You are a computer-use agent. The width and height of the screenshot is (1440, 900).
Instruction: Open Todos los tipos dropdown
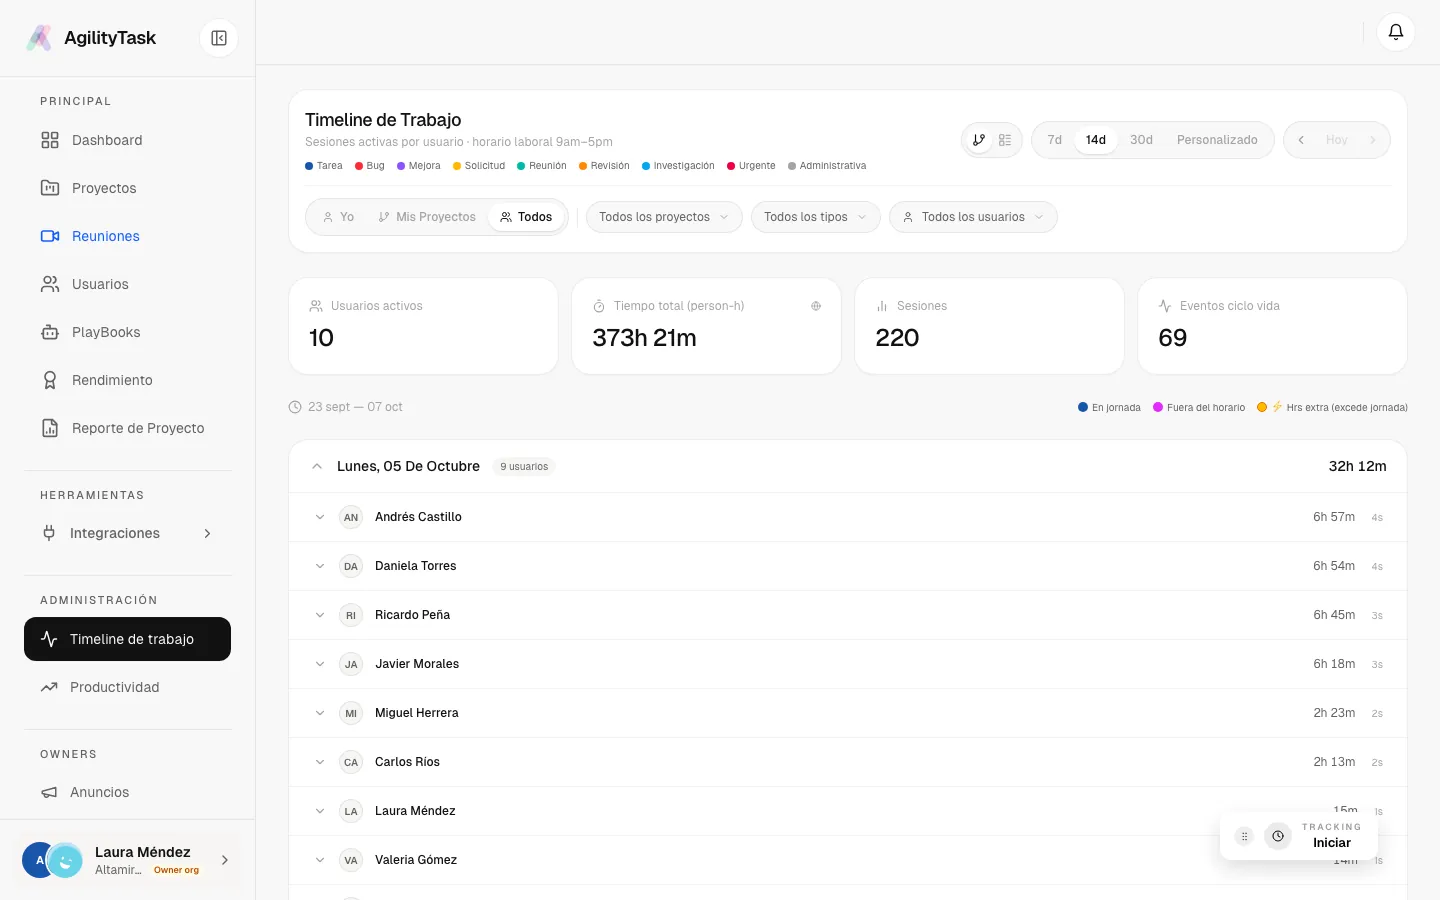[x=815, y=217]
